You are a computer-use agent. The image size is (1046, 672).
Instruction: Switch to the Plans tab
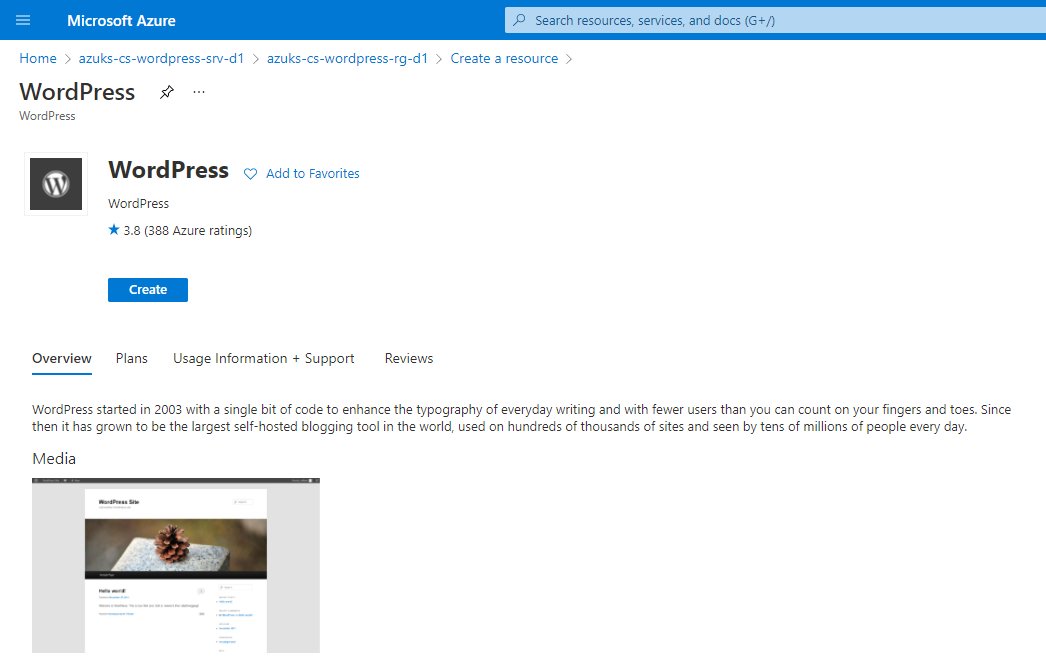click(x=131, y=358)
